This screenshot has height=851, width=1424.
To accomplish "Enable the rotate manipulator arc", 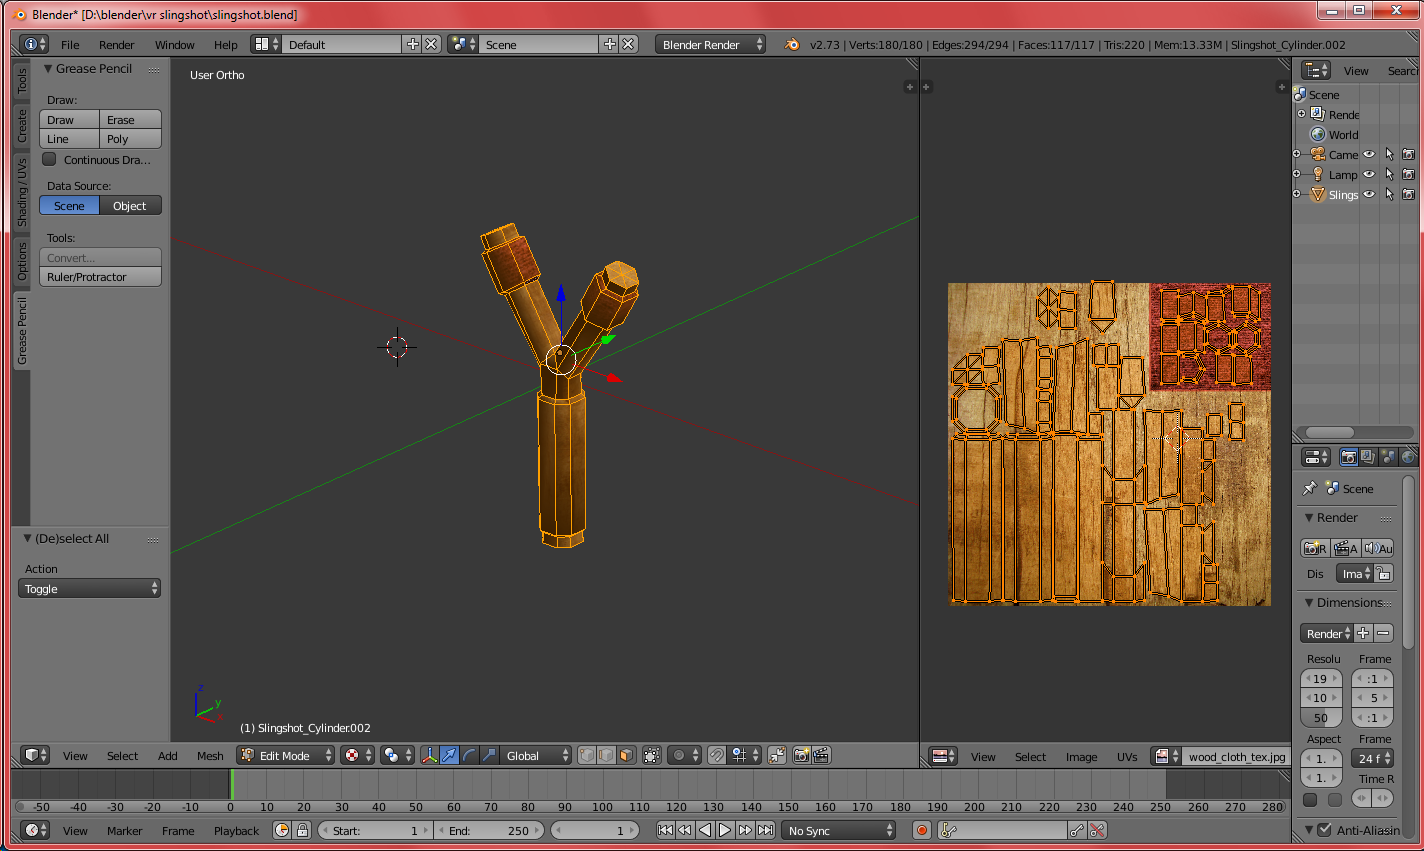I will click(469, 755).
